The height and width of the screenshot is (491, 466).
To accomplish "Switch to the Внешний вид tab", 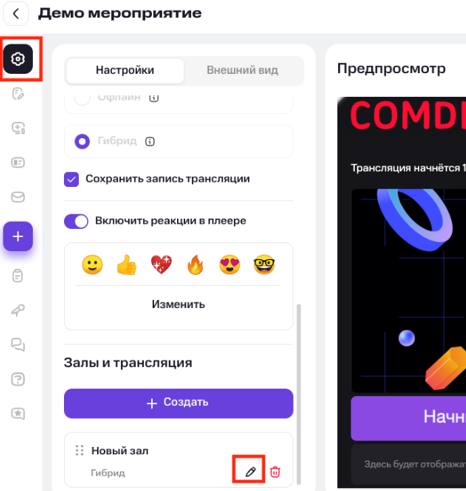I will point(242,70).
